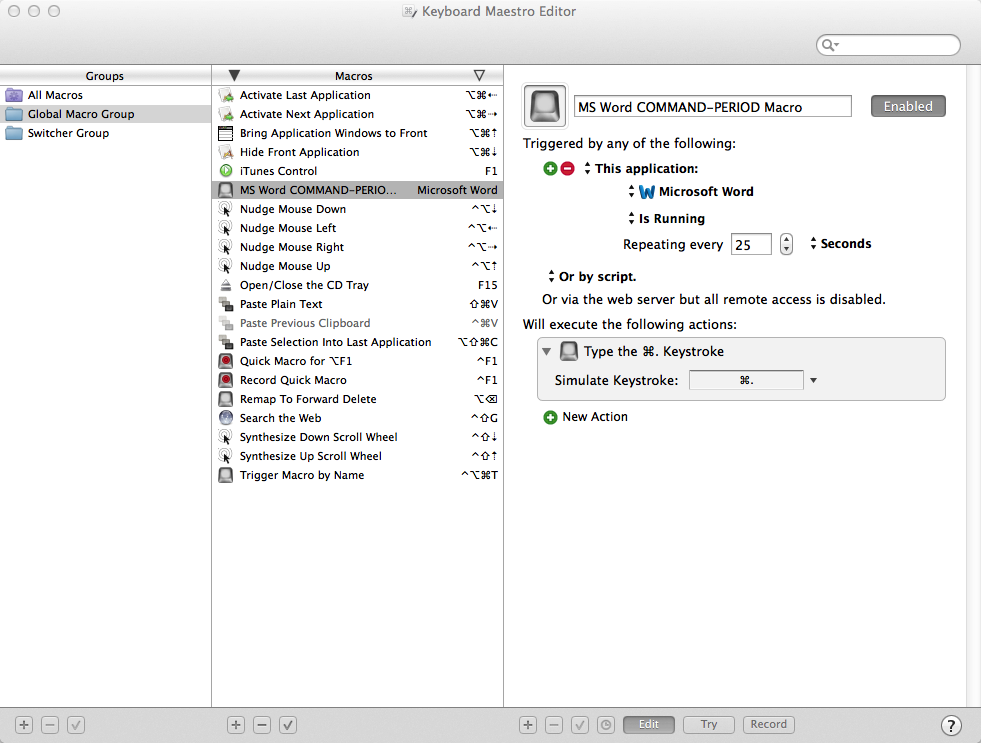Viewport: 981px width, 743px height.
Task: Click the outlined triangle in Macros header
Action: (x=479, y=75)
